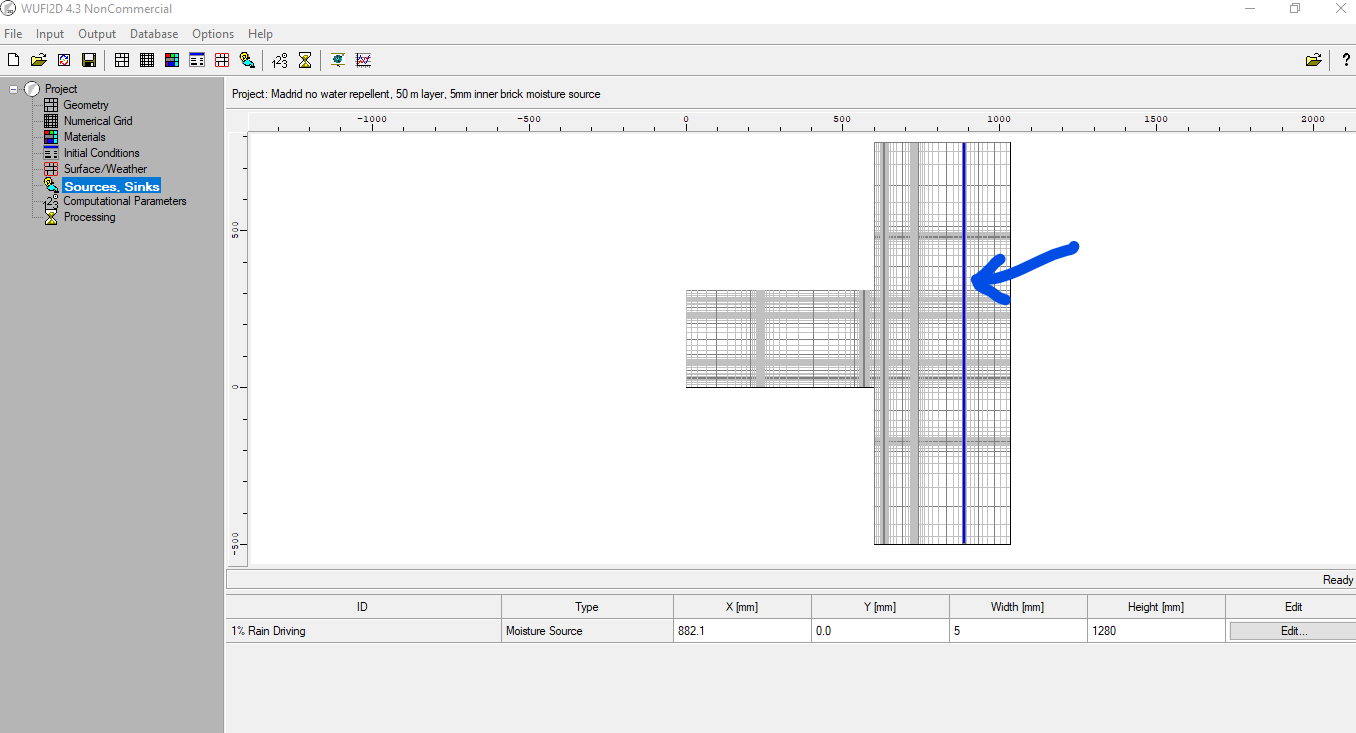Click the colored Materials toolbar icon
The height and width of the screenshot is (733, 1356).
(x=172, y=60)
